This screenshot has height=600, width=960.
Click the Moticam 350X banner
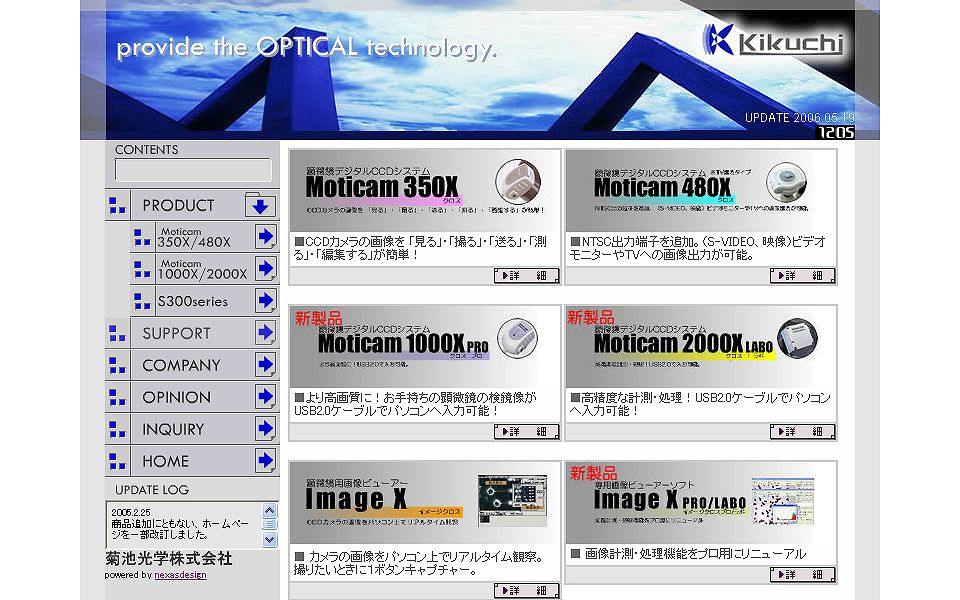(425, 190)
